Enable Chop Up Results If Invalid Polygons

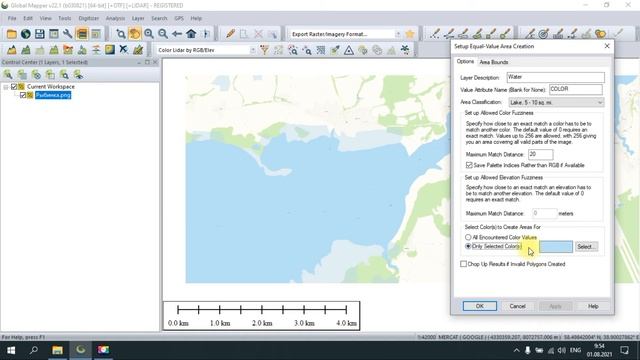pyautogui.click(x=463, y=264)
